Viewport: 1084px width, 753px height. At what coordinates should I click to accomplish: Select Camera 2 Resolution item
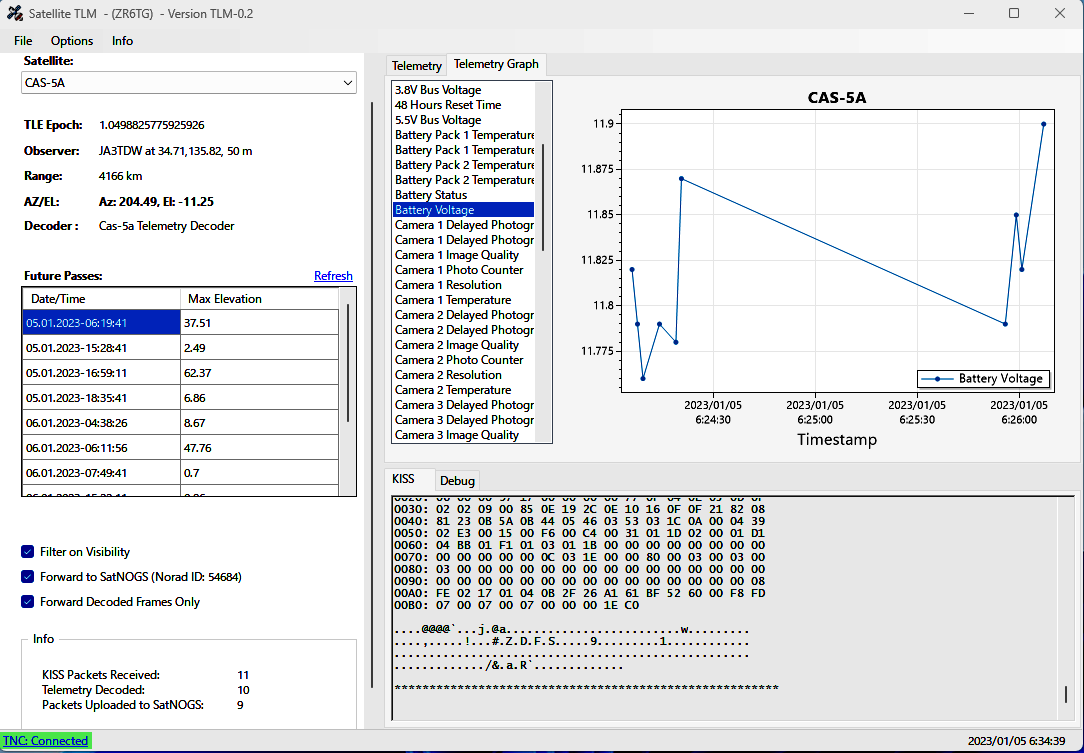pos(464,375)
